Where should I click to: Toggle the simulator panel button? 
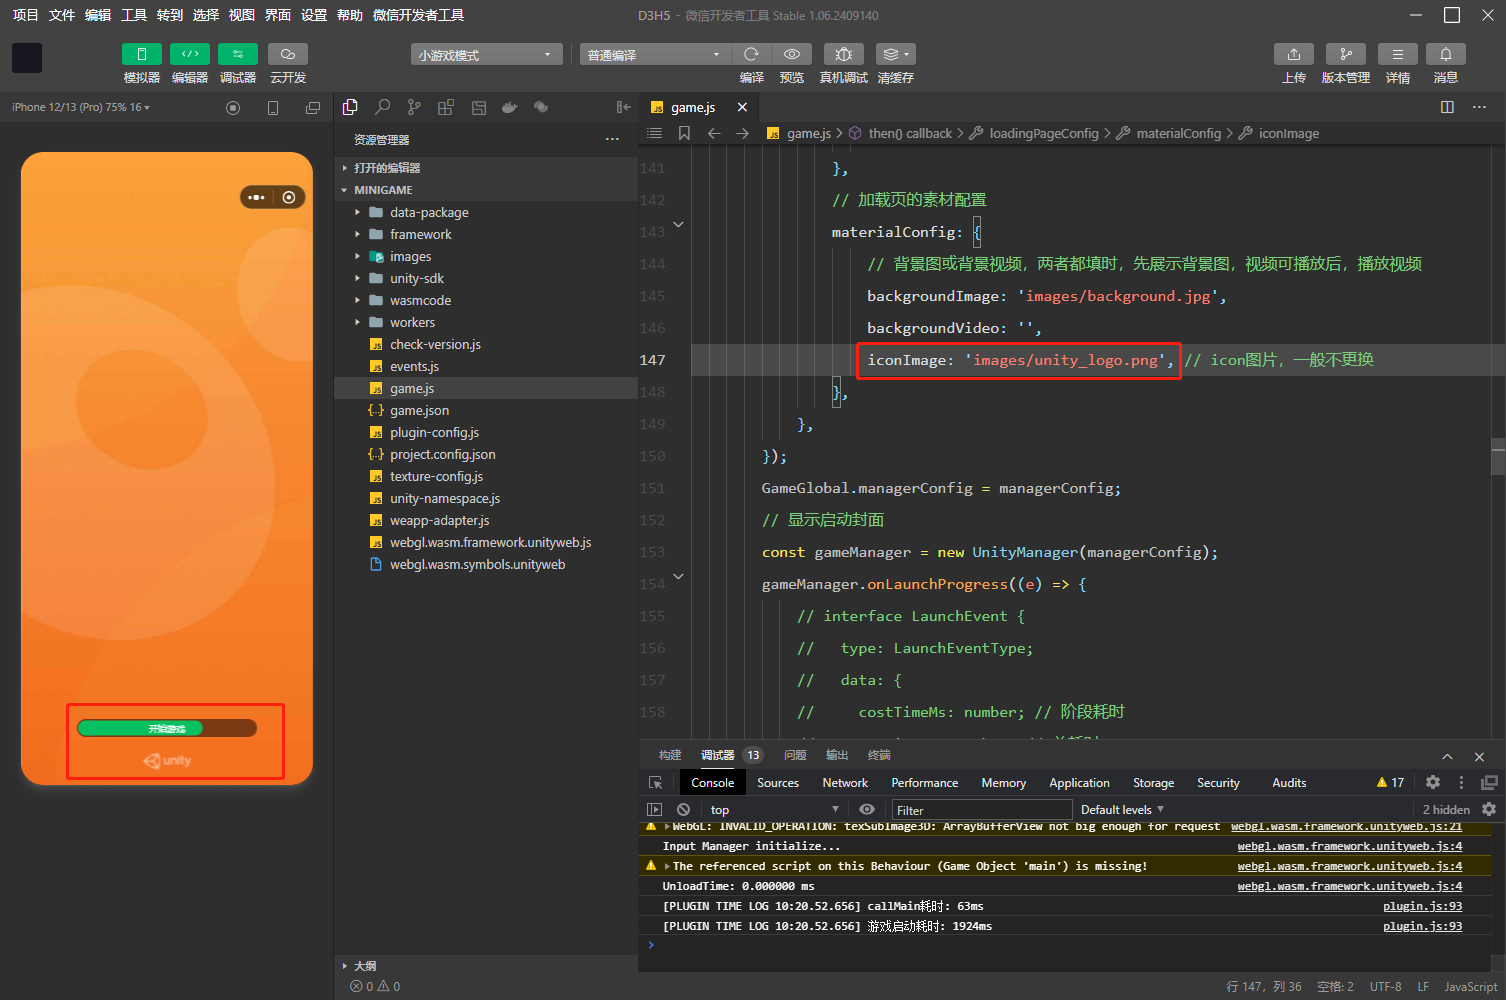(141, 54)
